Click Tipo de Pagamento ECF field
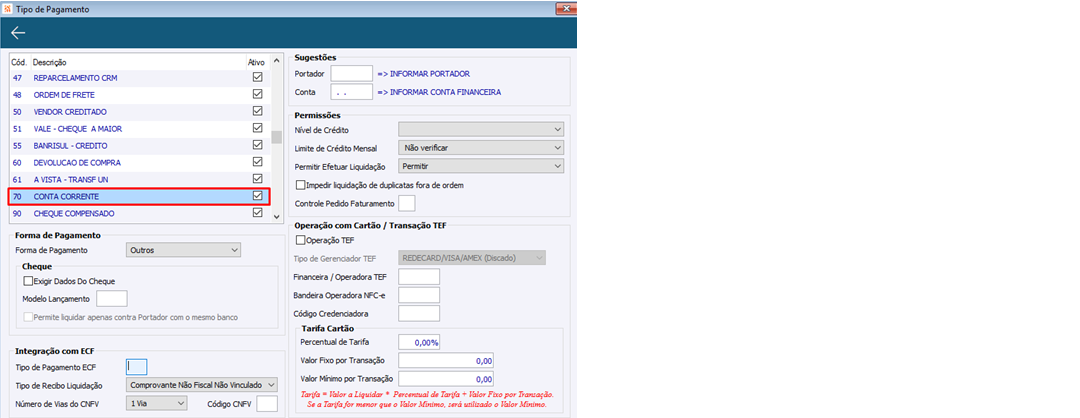Viewport: 1080px width, 418px height. pyautogui.click(x=136, y=367)
